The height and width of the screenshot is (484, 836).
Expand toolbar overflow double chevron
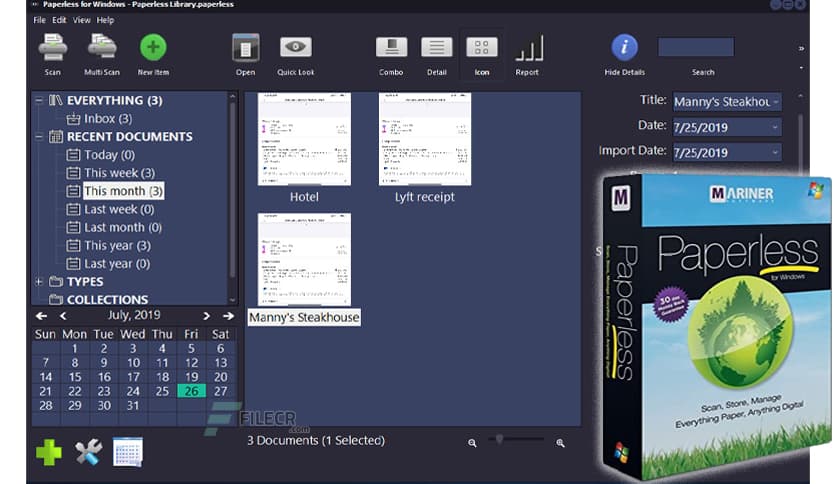tap(801, 49)
